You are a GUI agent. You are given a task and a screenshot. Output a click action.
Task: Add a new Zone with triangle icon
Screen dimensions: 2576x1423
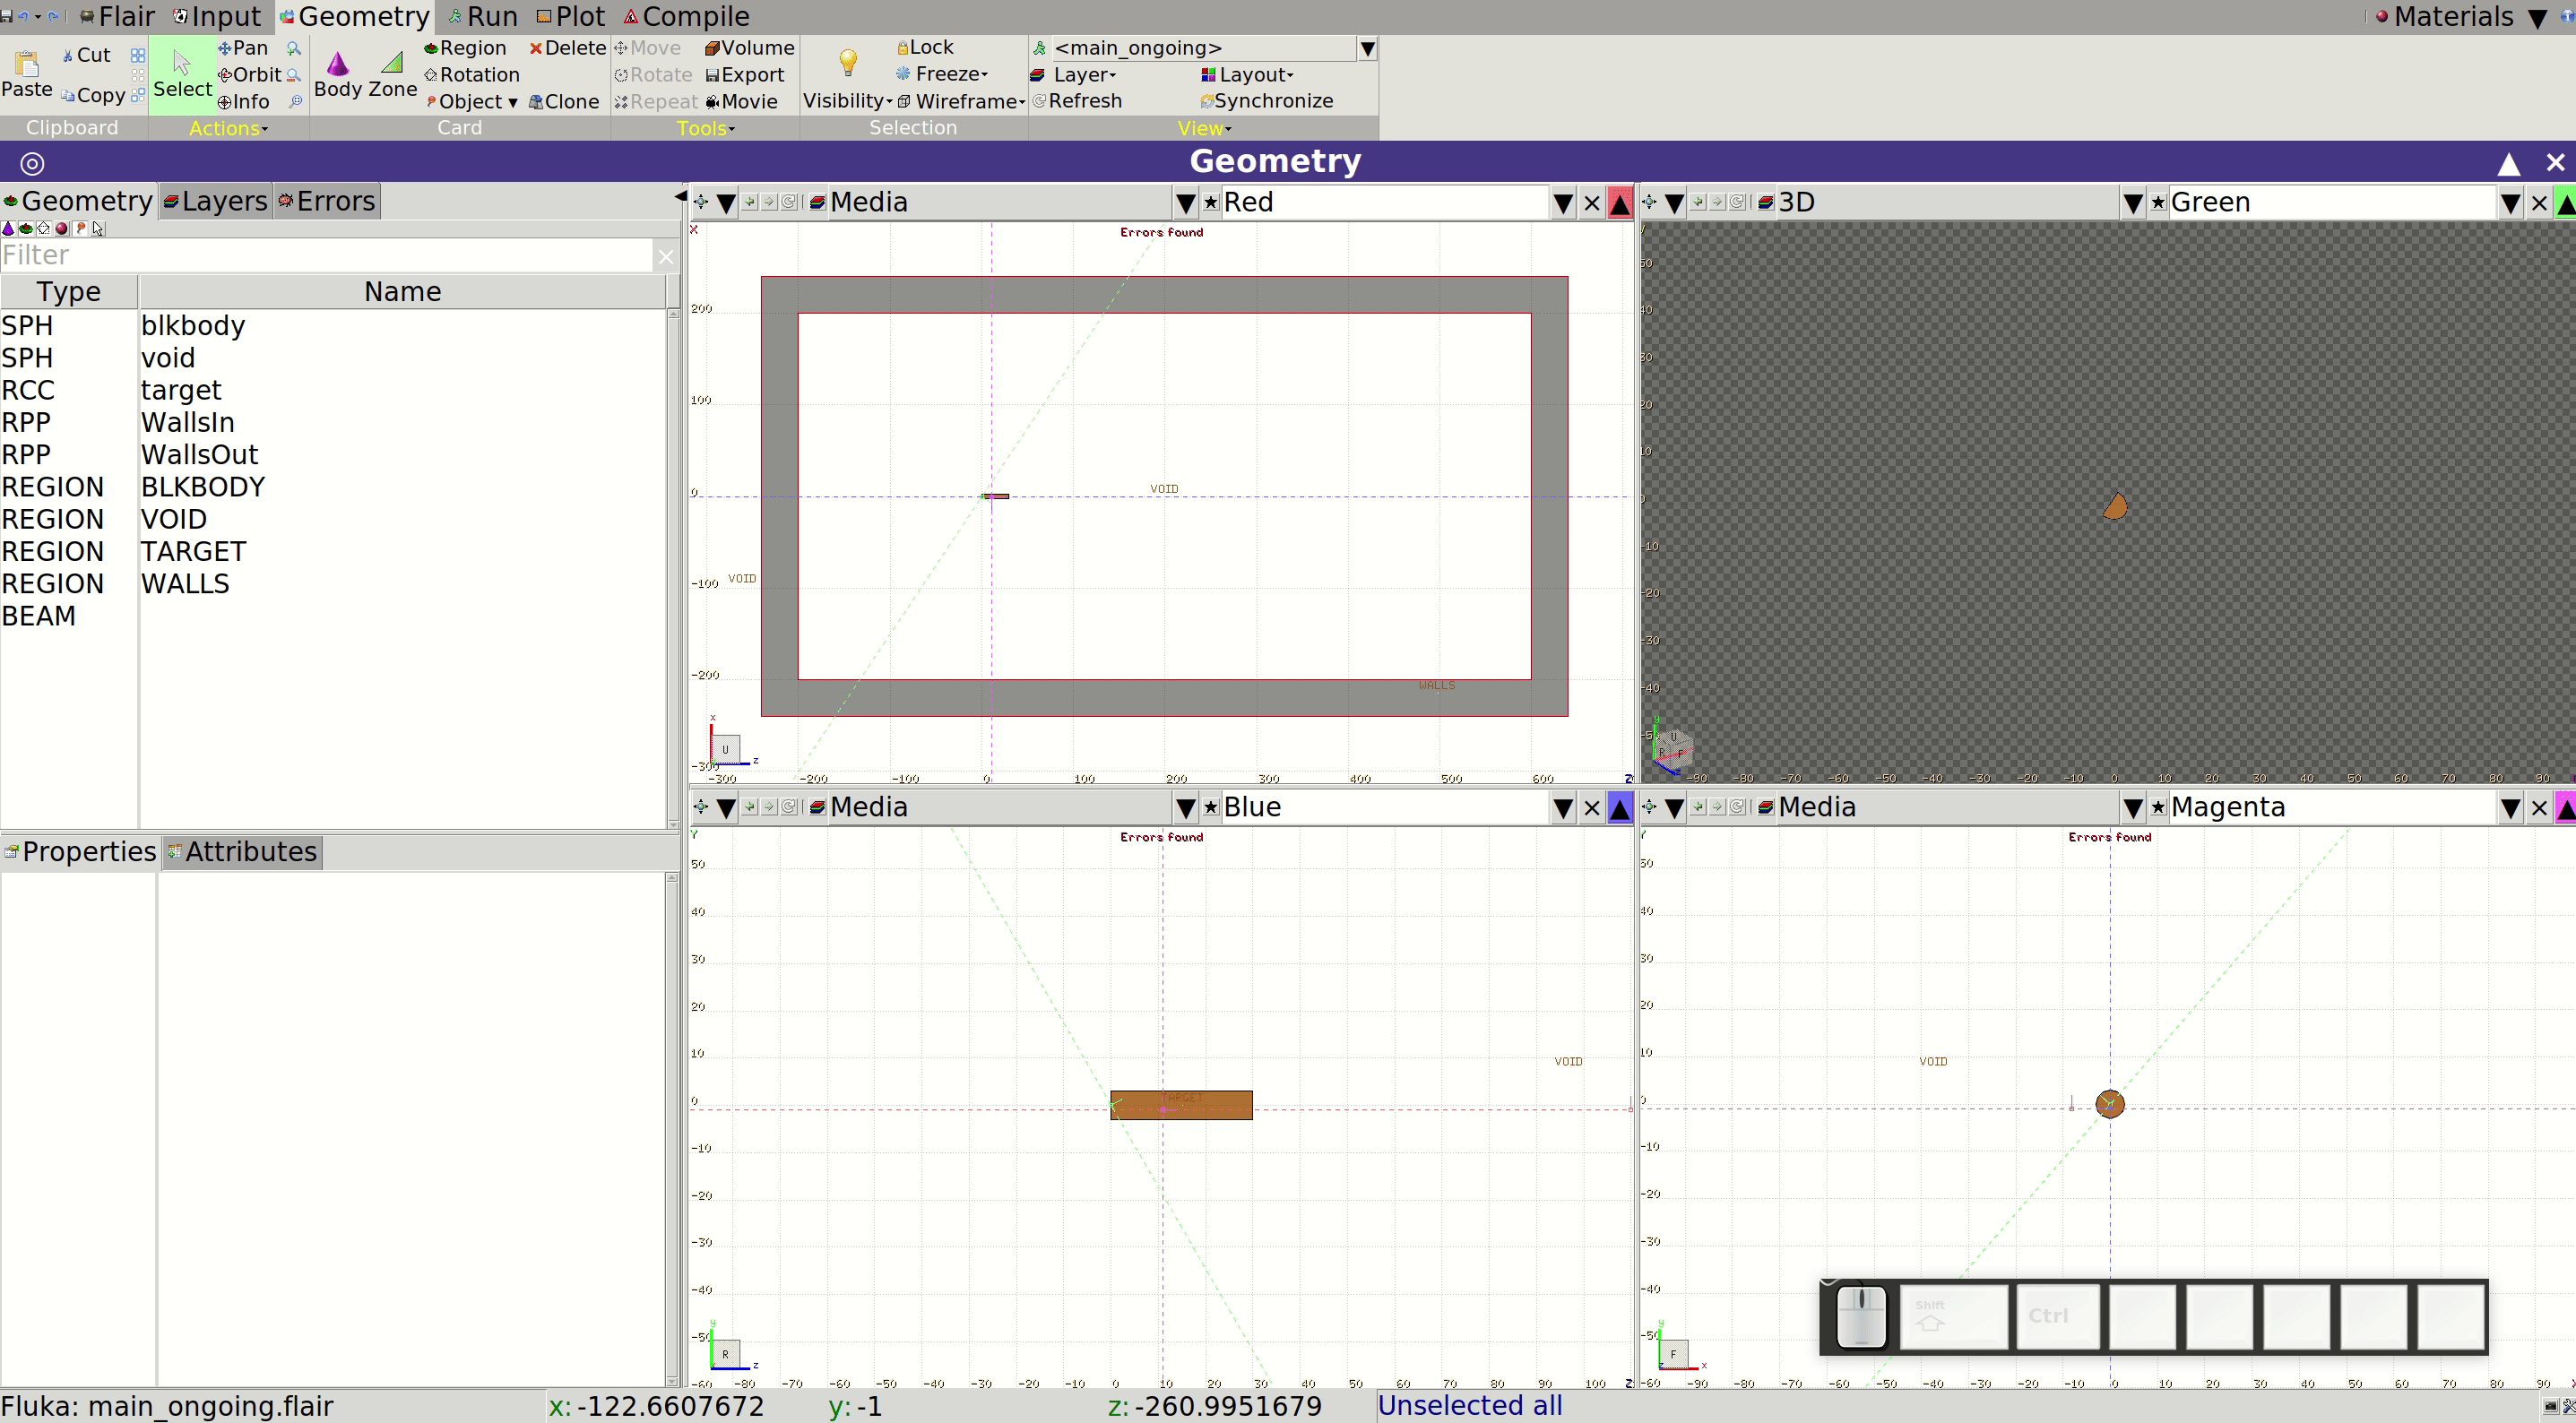(392, 74)
